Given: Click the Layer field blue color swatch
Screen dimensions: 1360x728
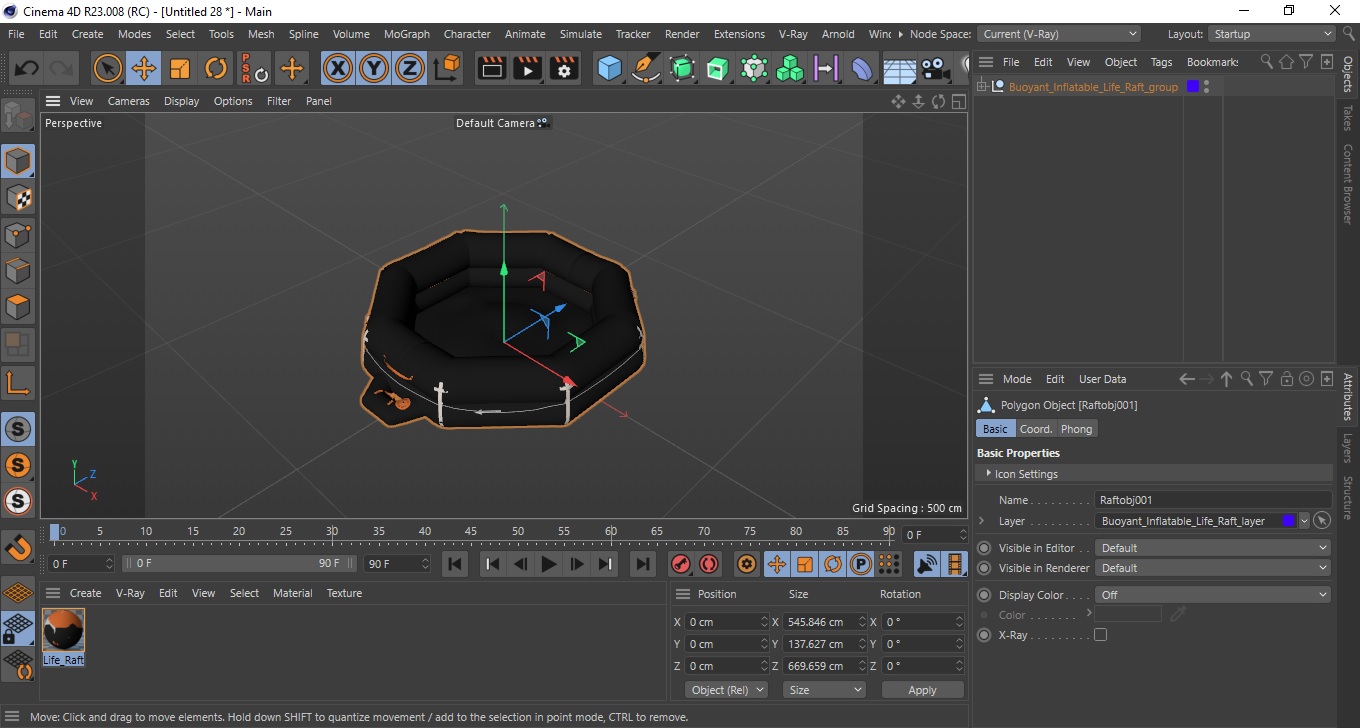Looking at the screenshot, I should 1289,521.
